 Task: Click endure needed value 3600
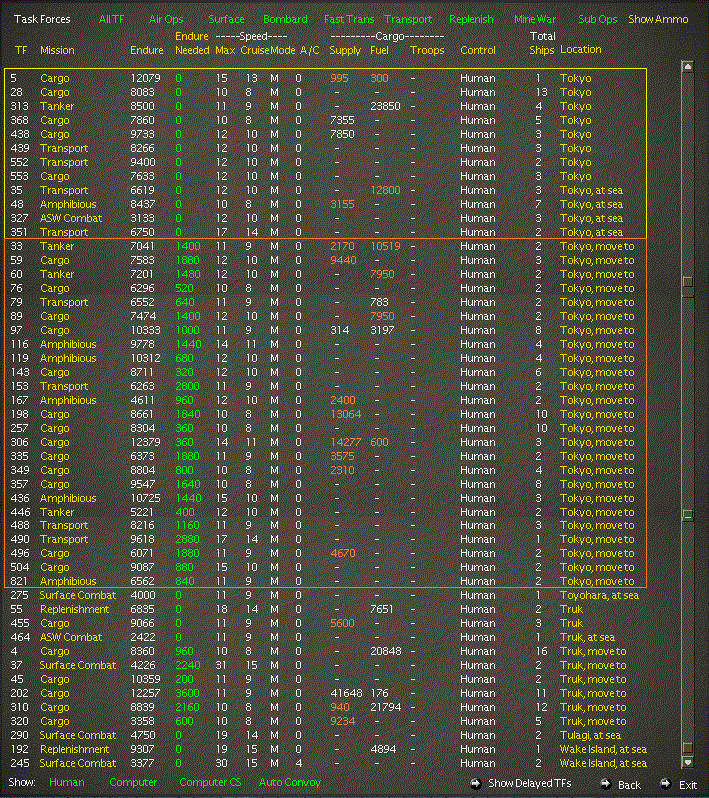(x=187, y=693)
